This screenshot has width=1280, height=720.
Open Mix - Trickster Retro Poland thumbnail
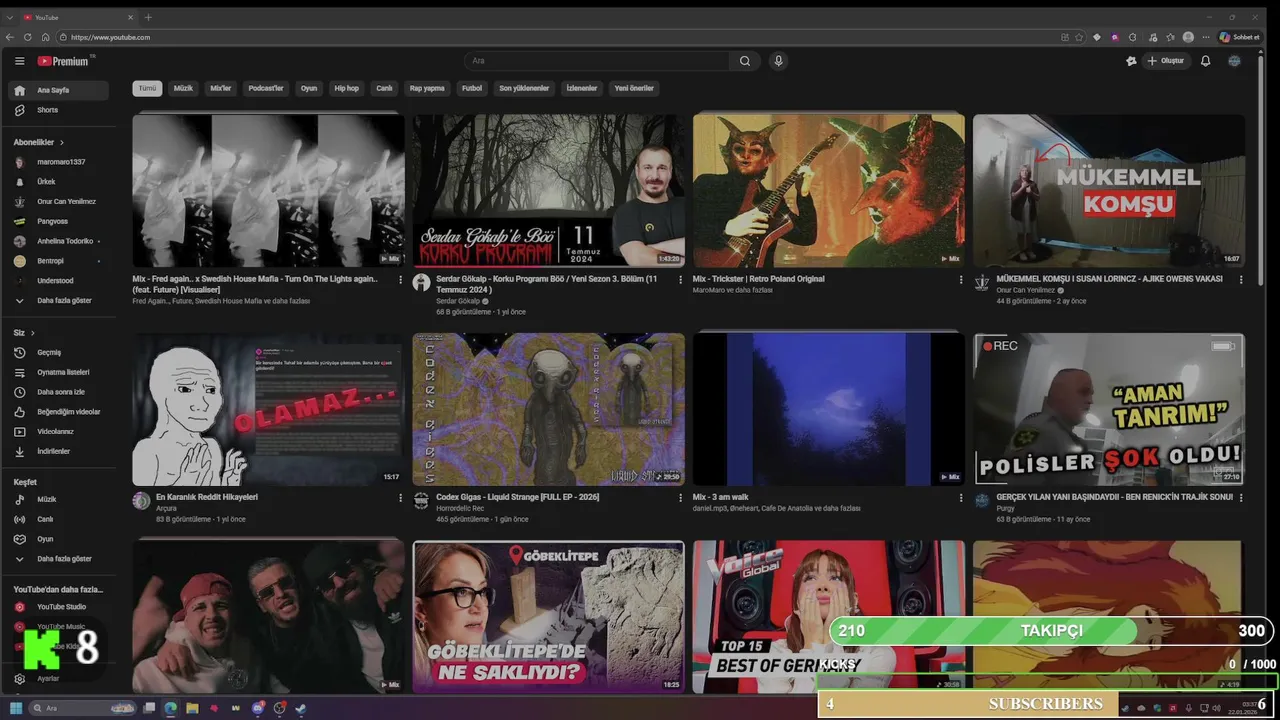point(829,190)
